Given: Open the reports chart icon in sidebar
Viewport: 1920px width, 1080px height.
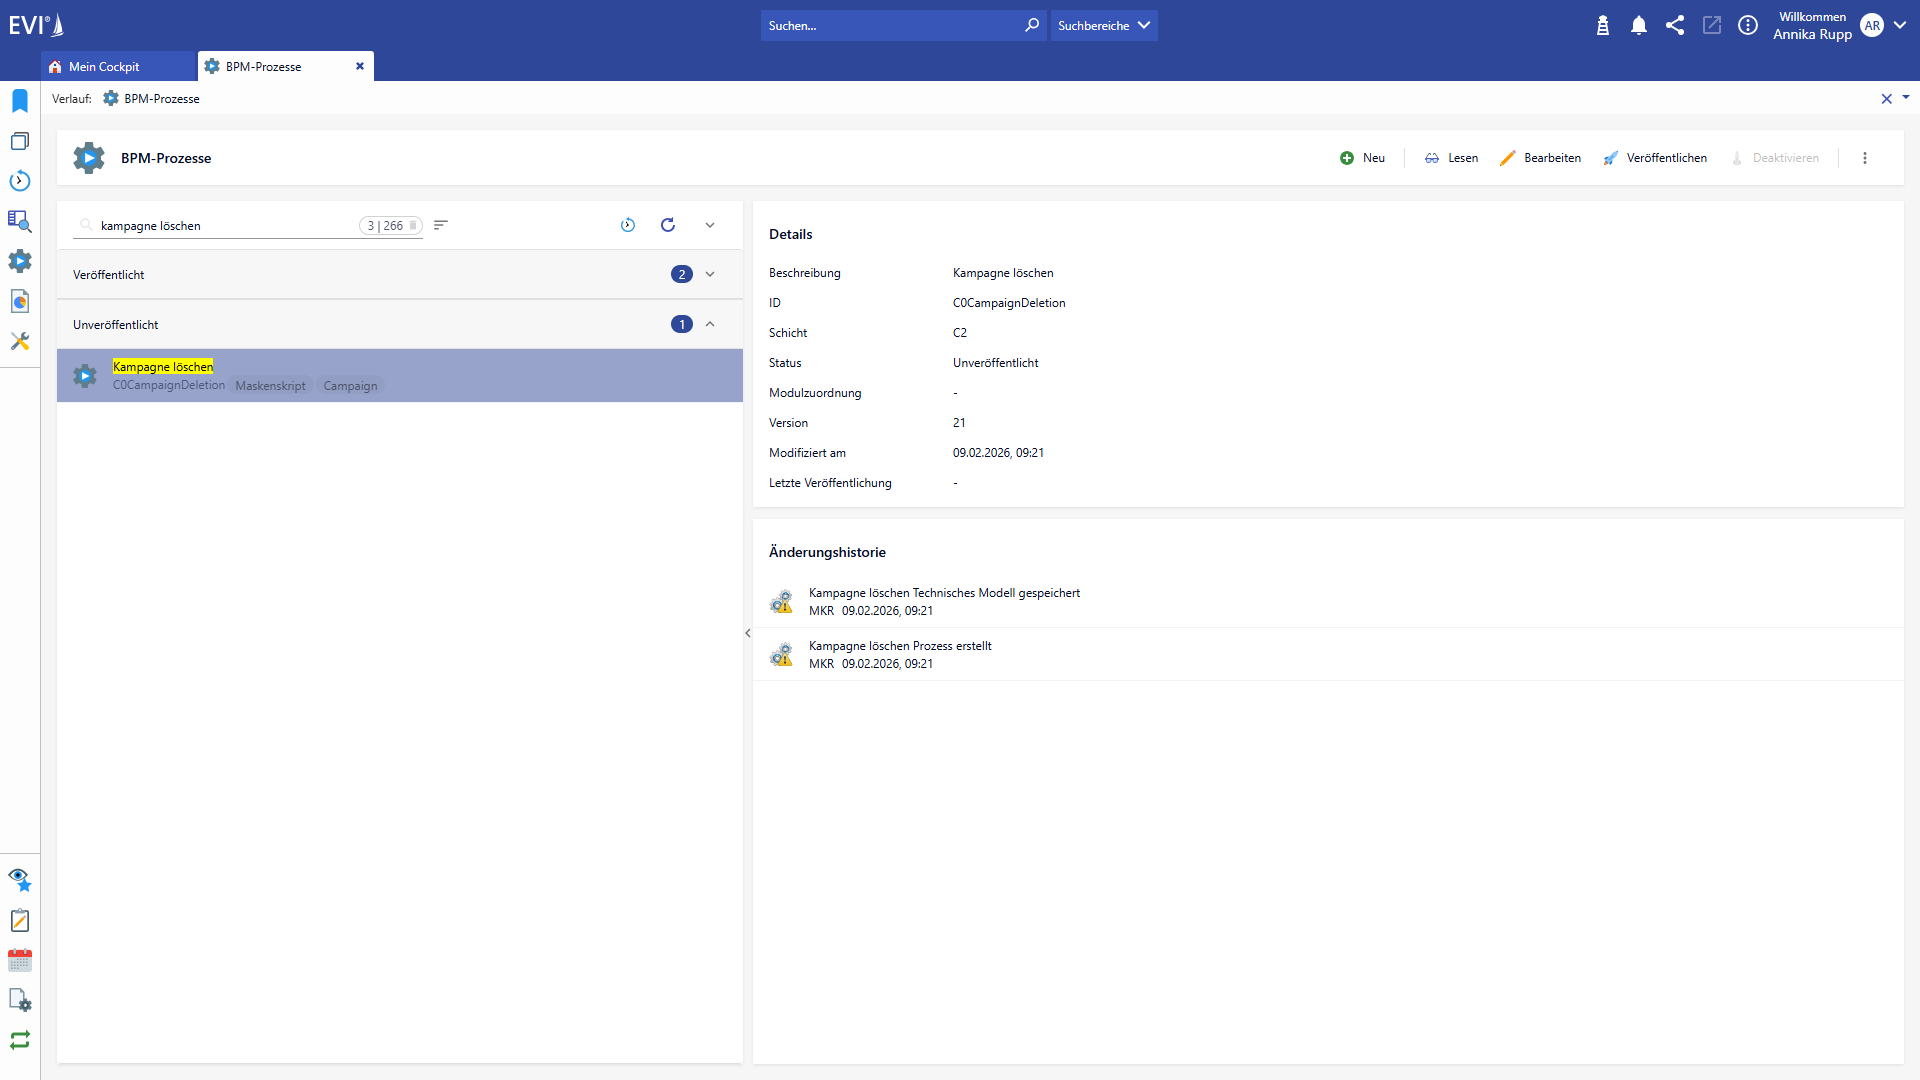Looking at the screenshot, I should pos(20,301).
